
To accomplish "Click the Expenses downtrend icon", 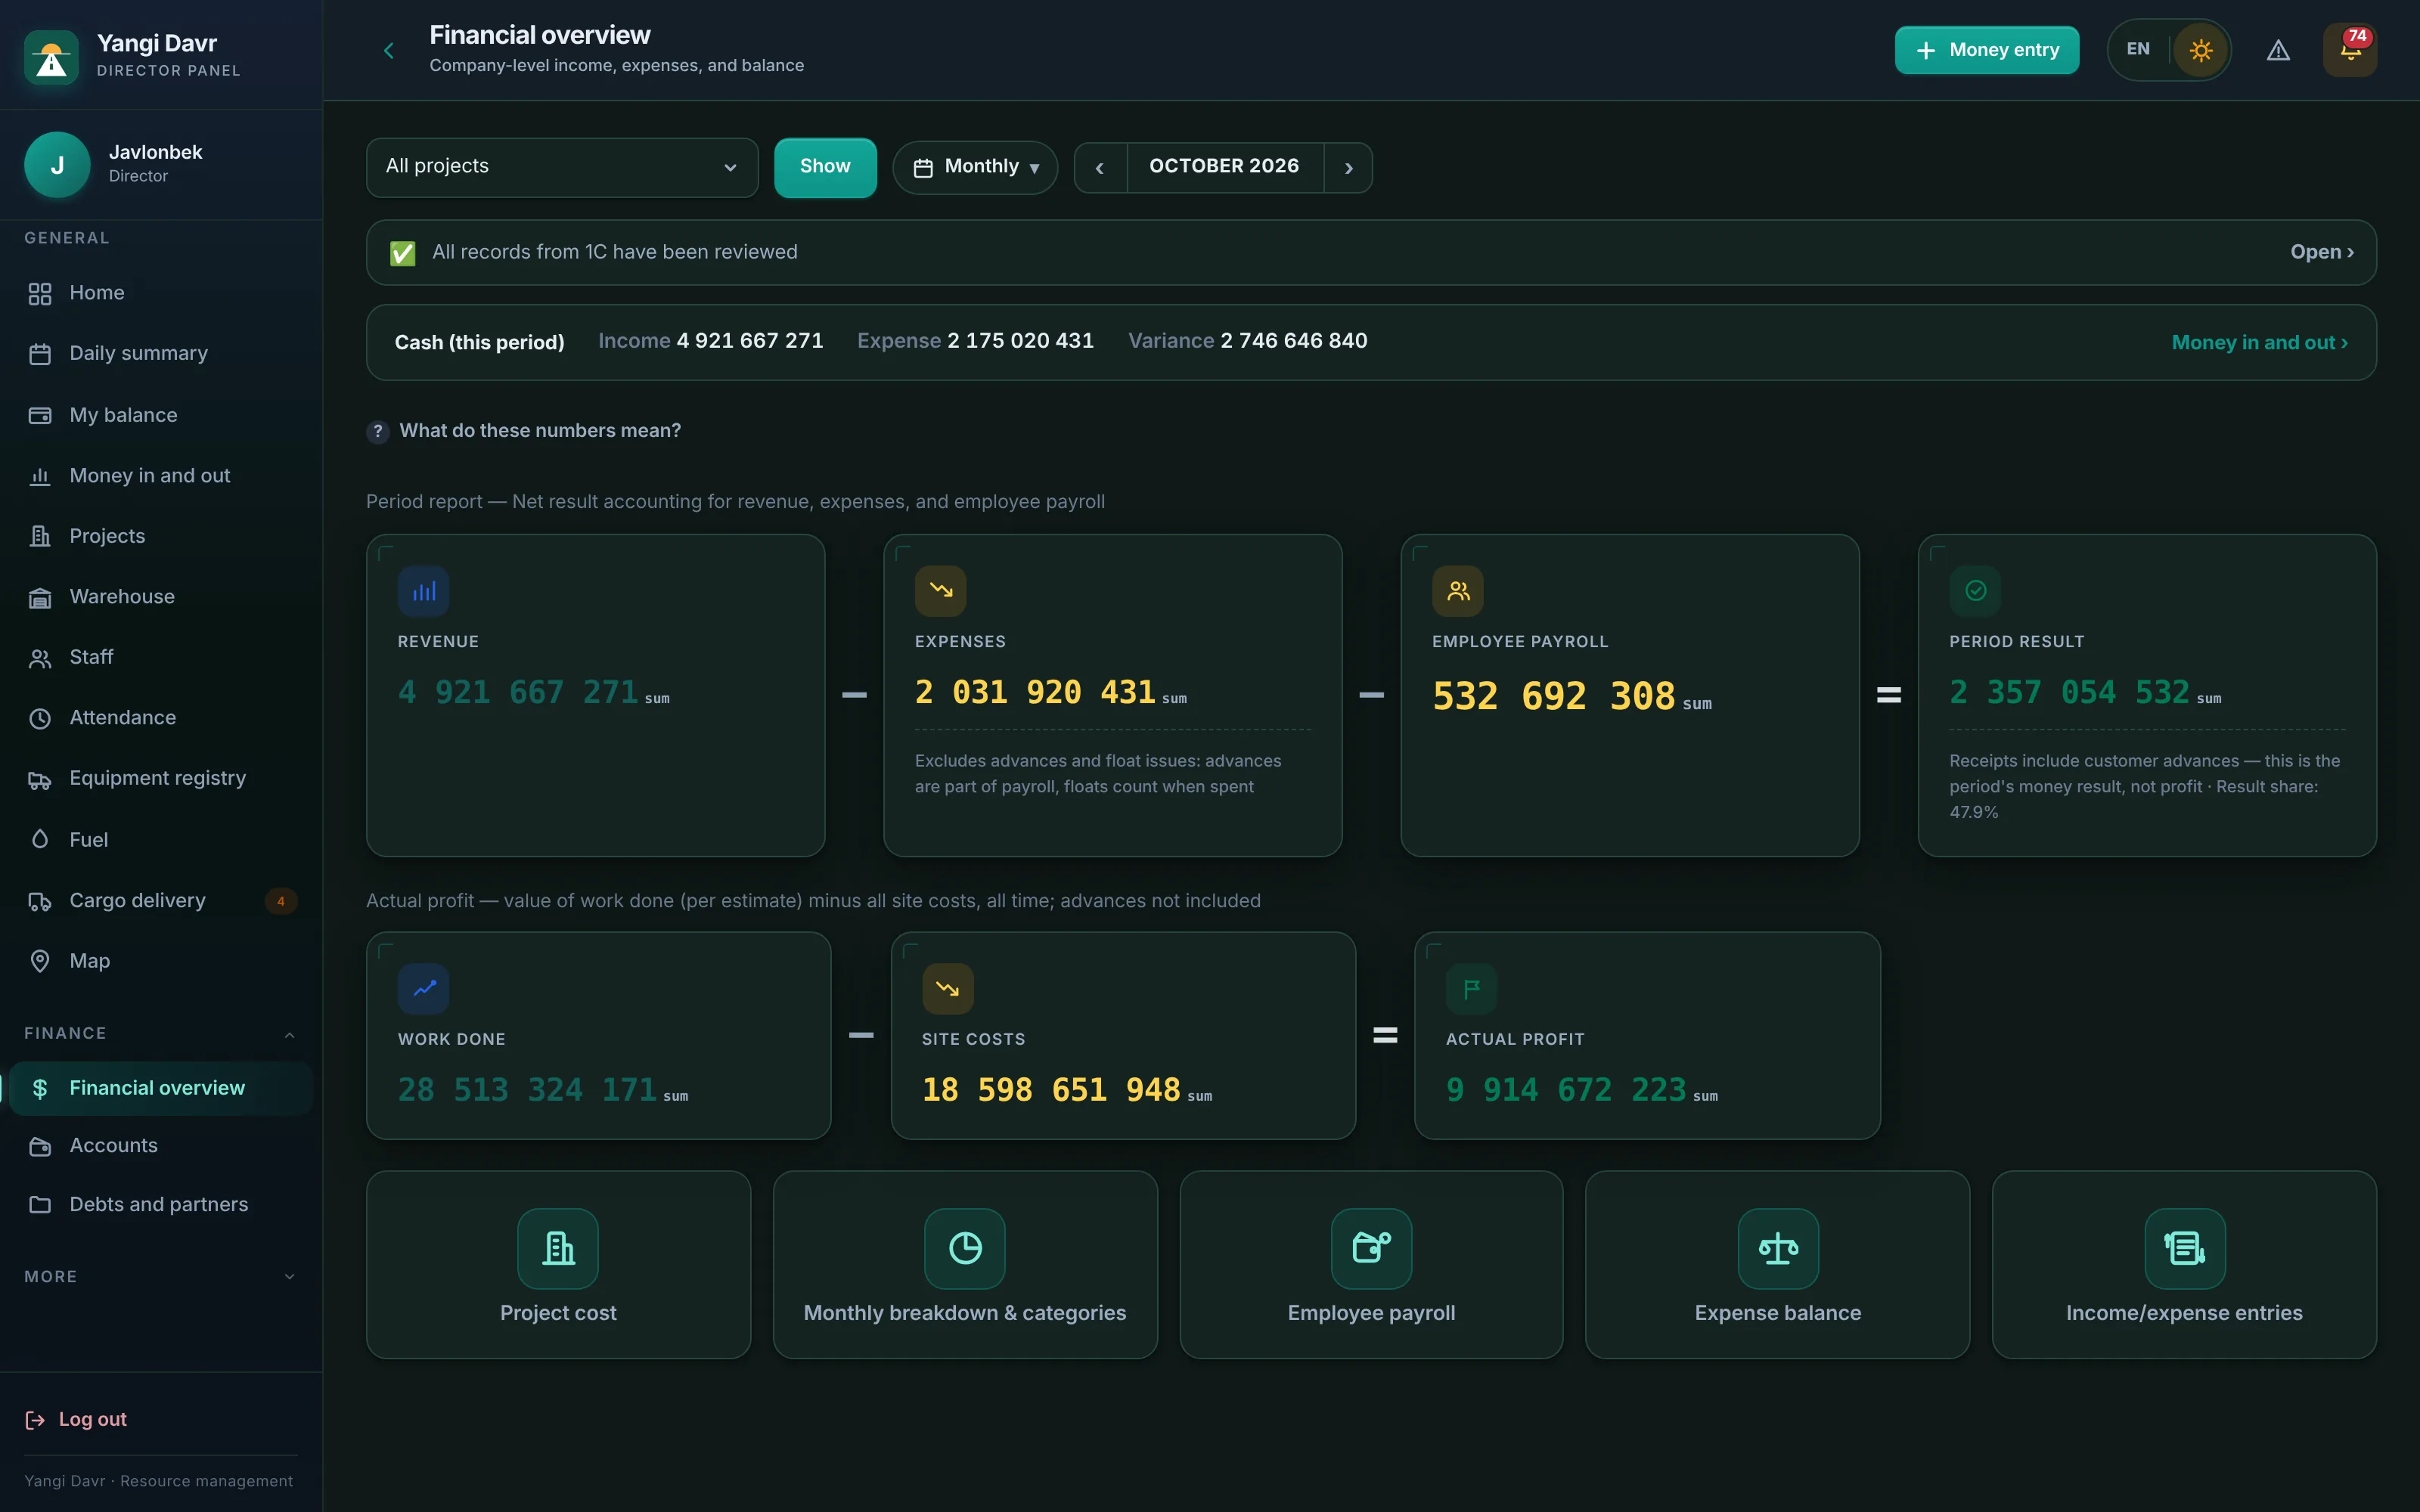I will (941, 591).
